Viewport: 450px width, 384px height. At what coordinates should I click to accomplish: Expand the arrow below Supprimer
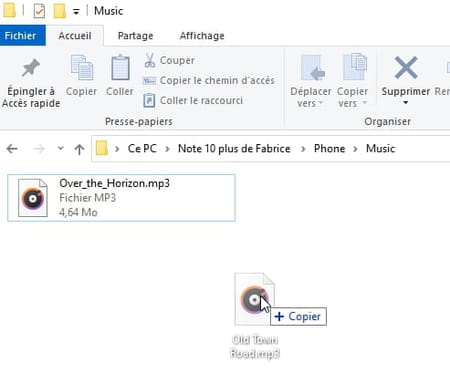(x=406, y=103)
